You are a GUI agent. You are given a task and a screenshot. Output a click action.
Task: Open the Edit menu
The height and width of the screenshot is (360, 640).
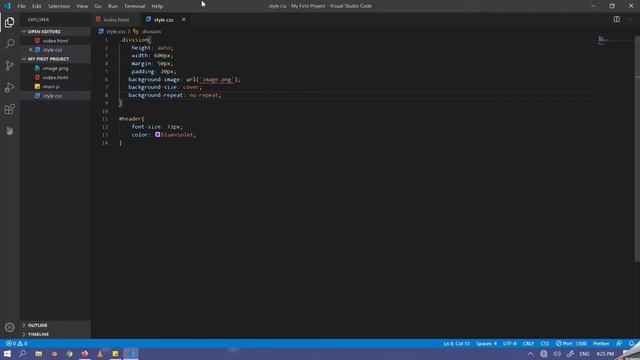tap(37, 6)
